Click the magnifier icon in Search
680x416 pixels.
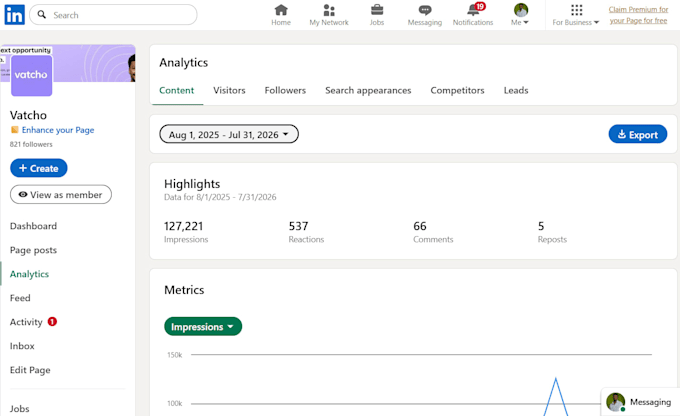(42, 15)
